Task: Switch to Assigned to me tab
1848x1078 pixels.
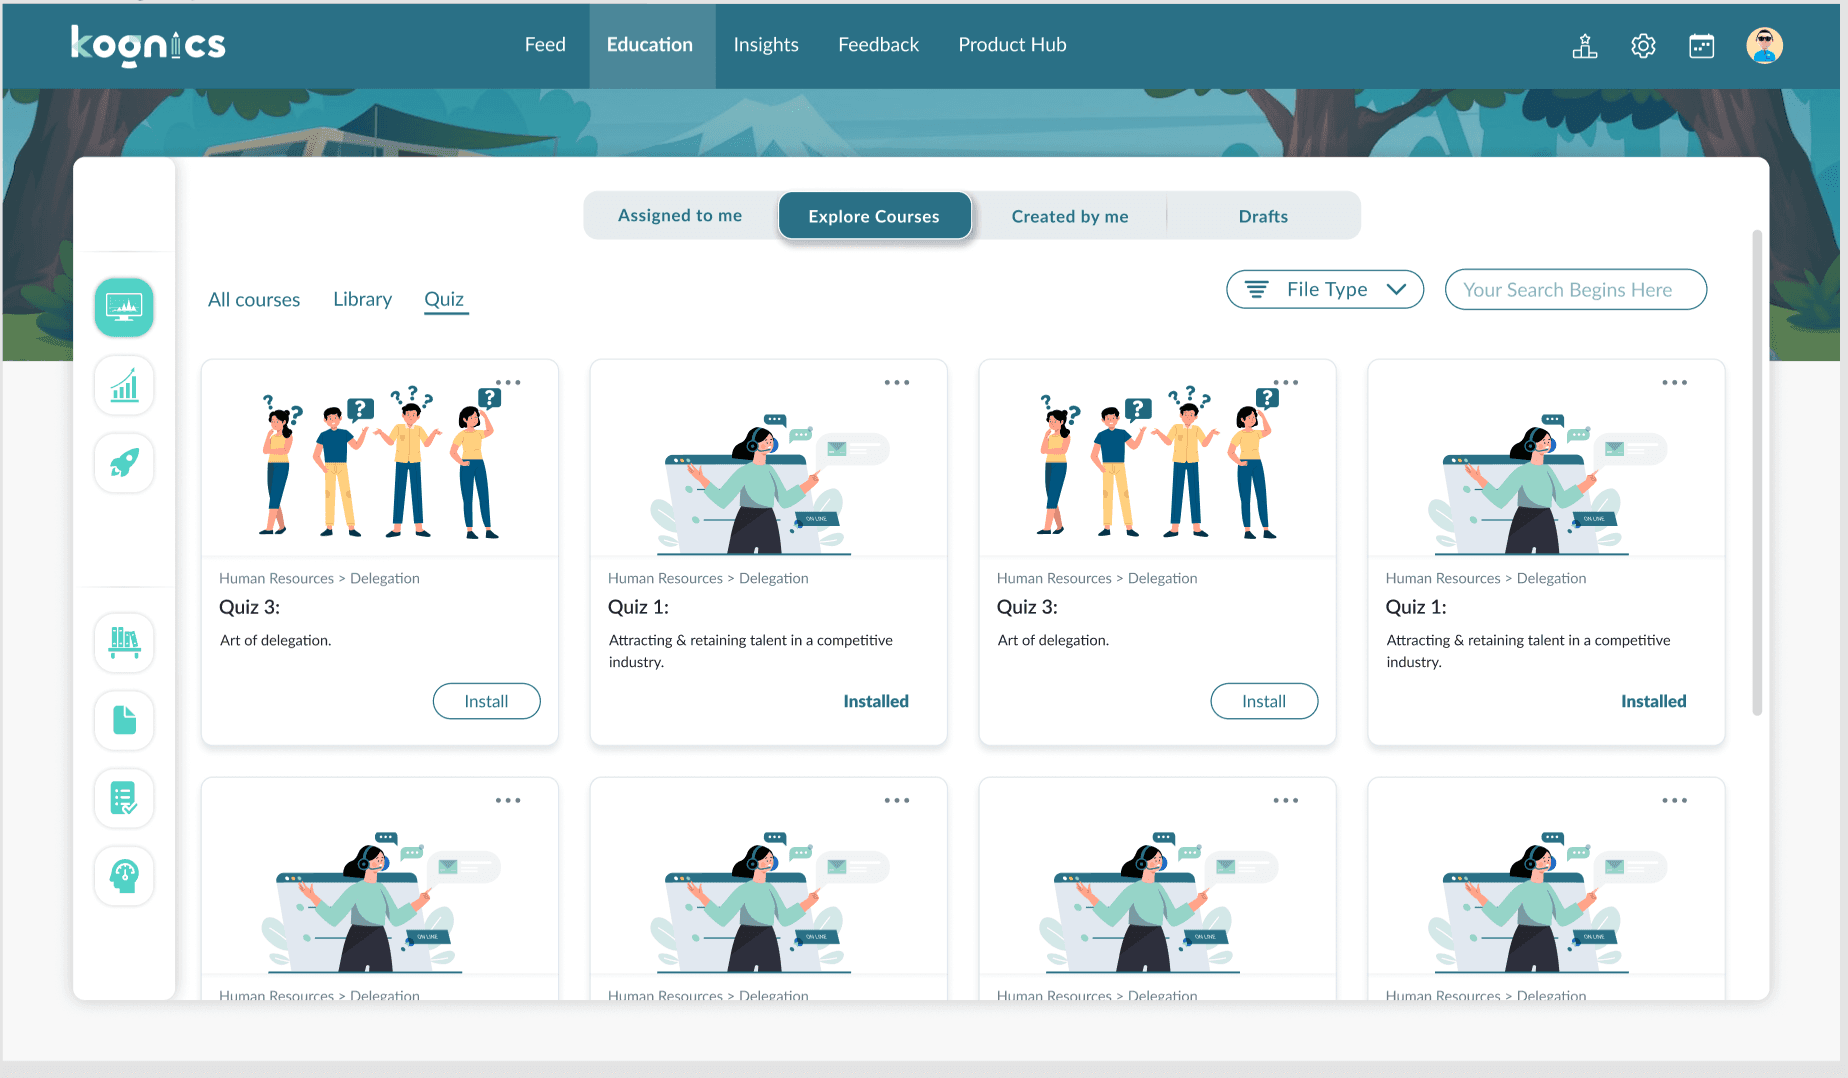Action: (680, 216)
